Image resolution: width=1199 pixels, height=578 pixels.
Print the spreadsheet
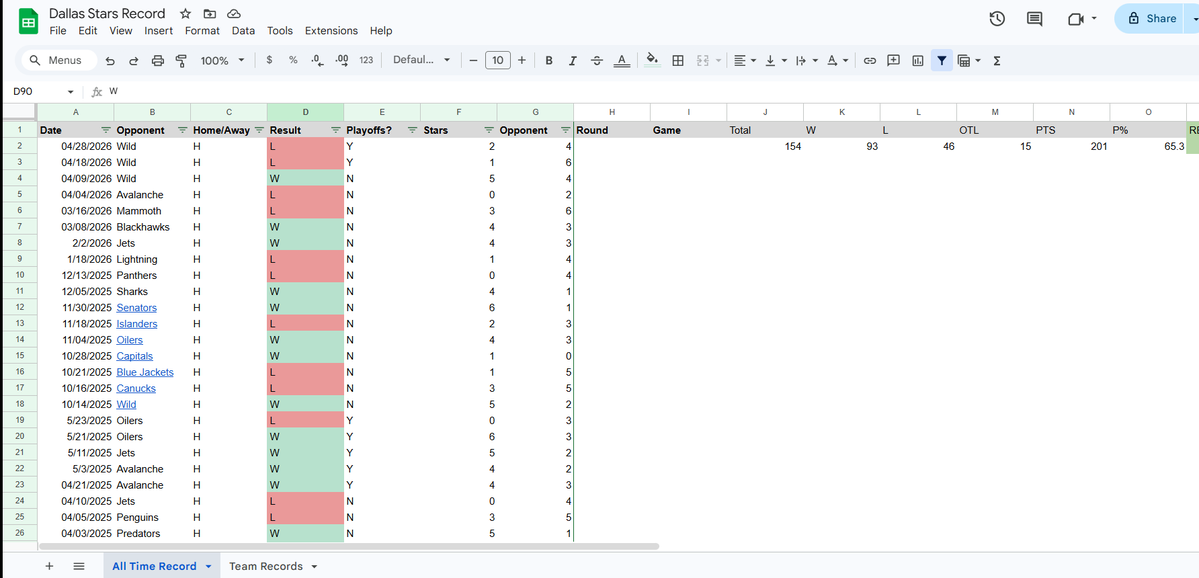158,60
